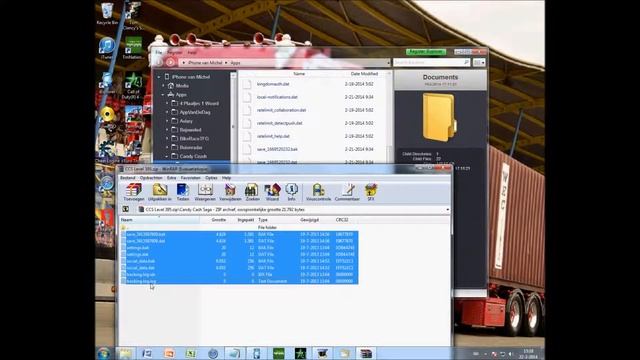Click the back arrow button in iPhone browser window
The width and height of the screenshot is (640, 360).
[159, 62]
